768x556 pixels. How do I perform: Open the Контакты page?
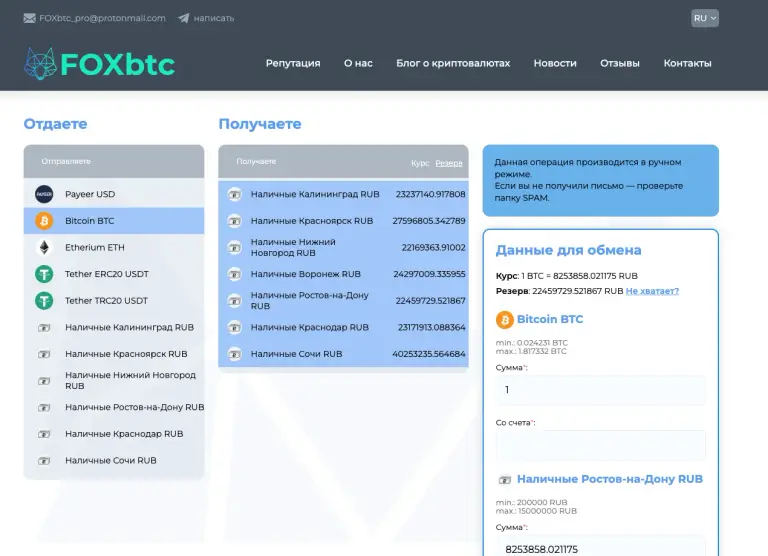coord(687,63)
